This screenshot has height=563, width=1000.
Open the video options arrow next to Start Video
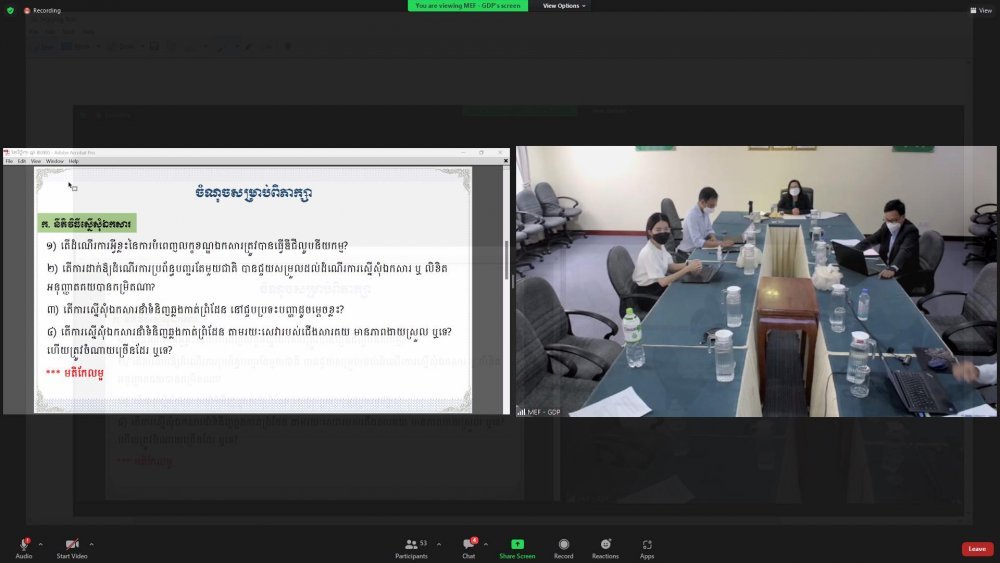(91, 544)
